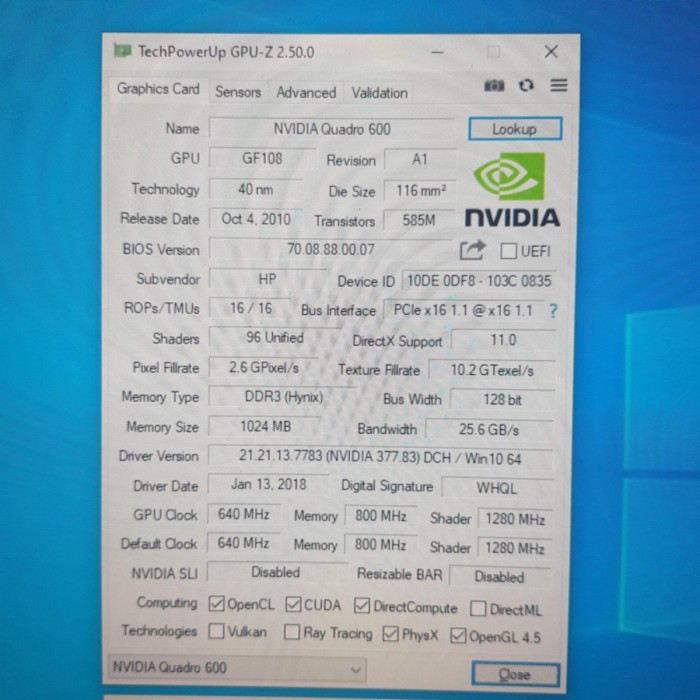700x700 pixels.
Task: Click the TechPowerUp GPU-Z 2.50.0 title text
Action: pyautogui.click(x=226, y=52)
